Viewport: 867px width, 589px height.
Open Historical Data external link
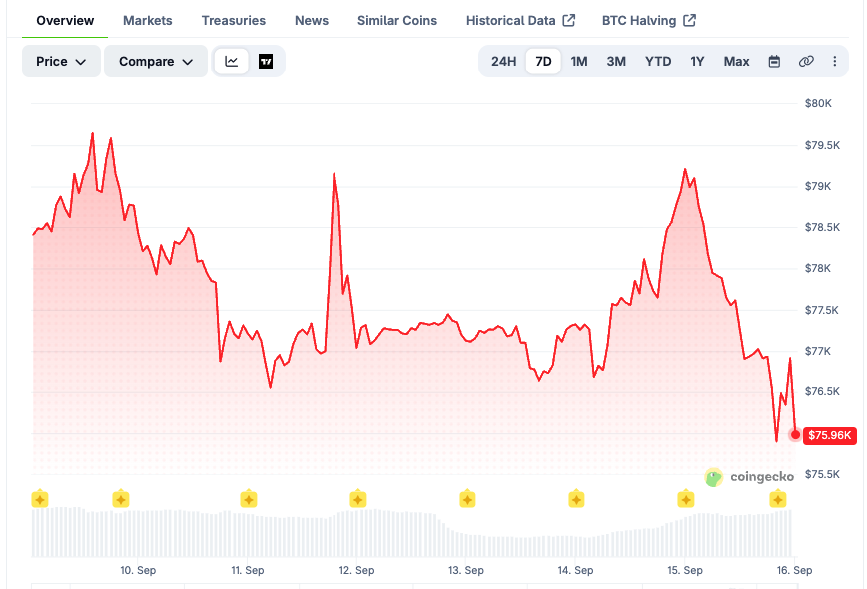pos(520,20)
